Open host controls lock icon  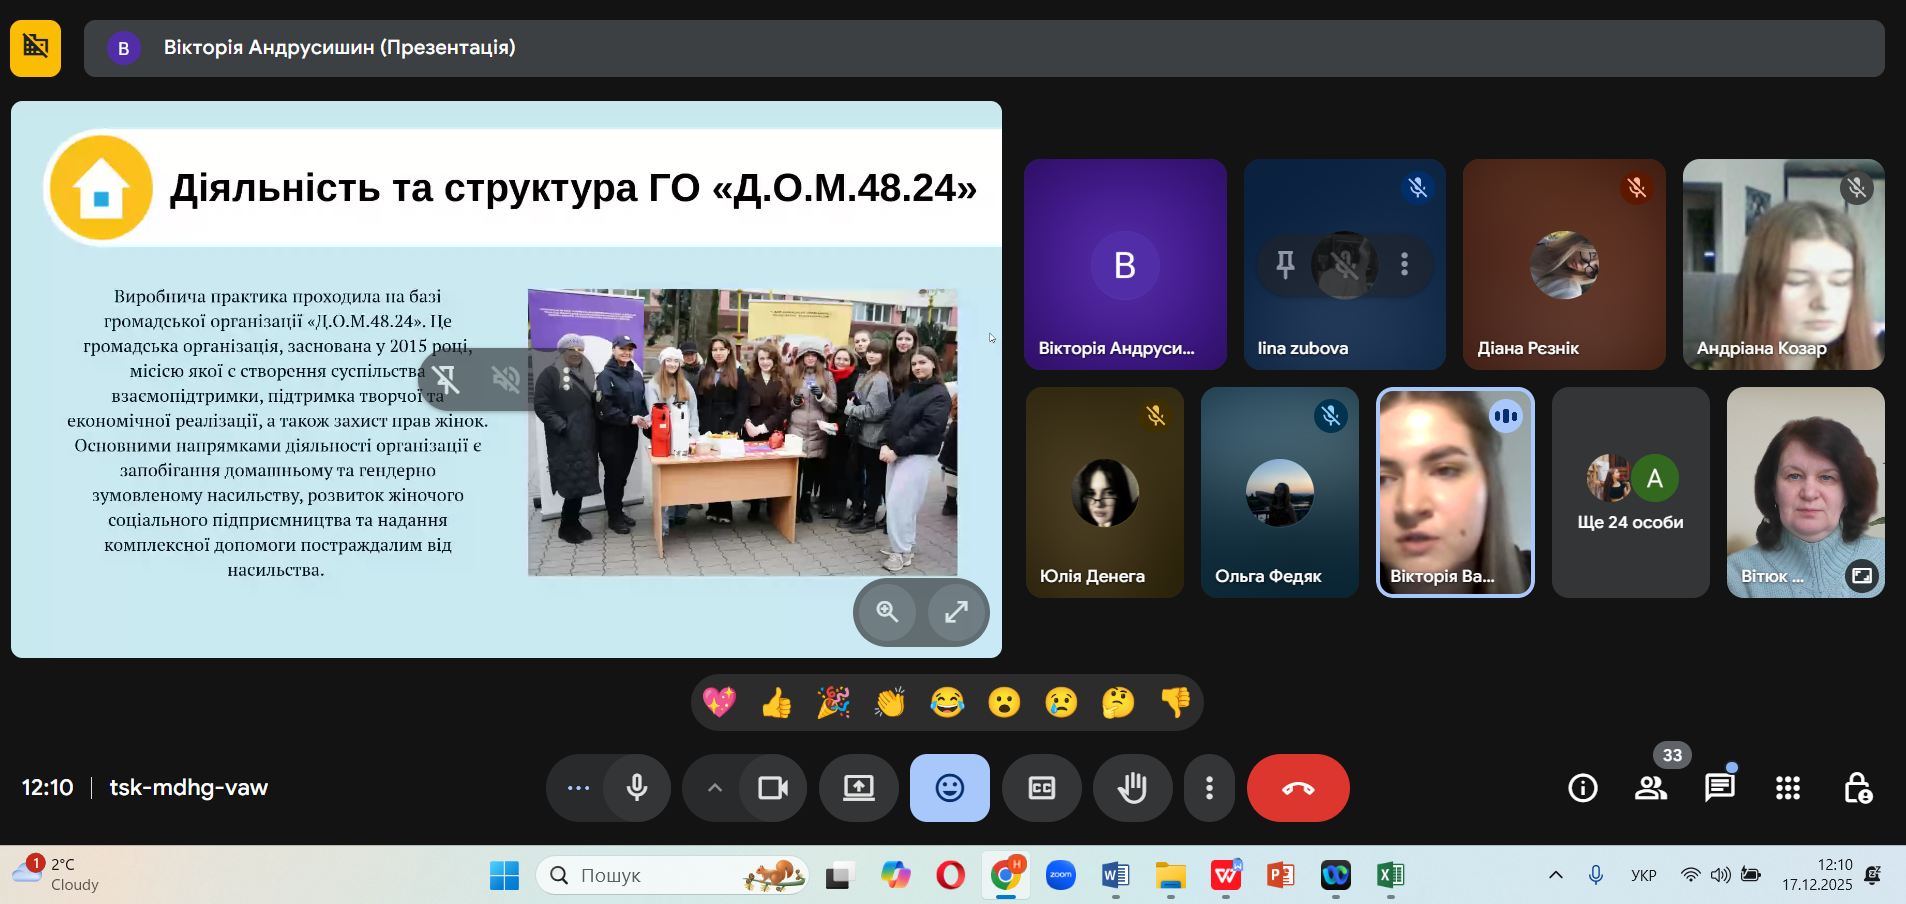coord(1857,788)
